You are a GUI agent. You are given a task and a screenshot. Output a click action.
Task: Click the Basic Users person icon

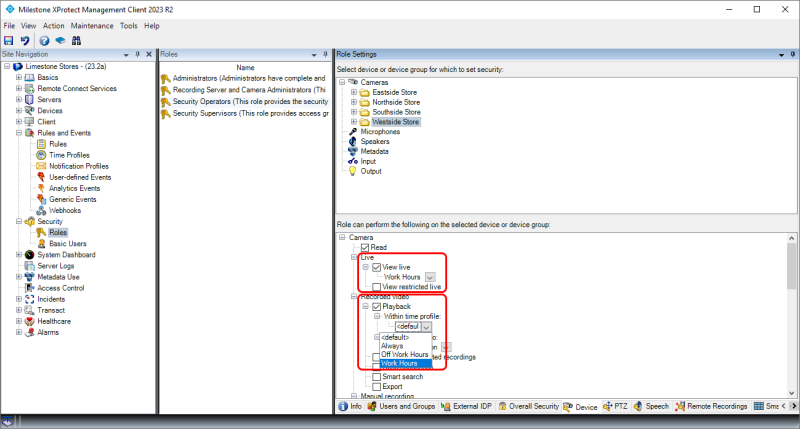click(41, 244)
